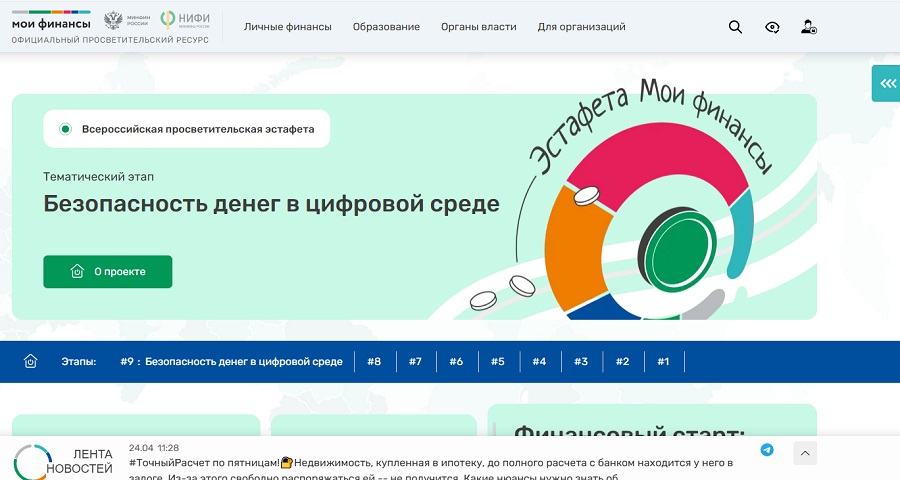Open the Личные финансы menu

click(x=288, y=27)
